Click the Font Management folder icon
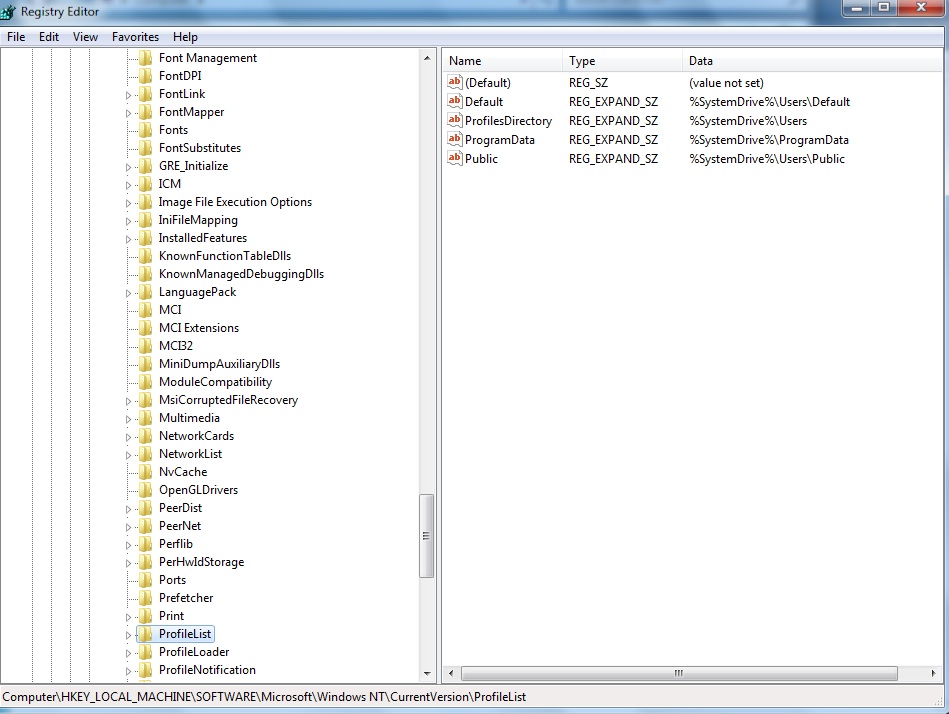949x714 pixels. click(x=145, y=57)
